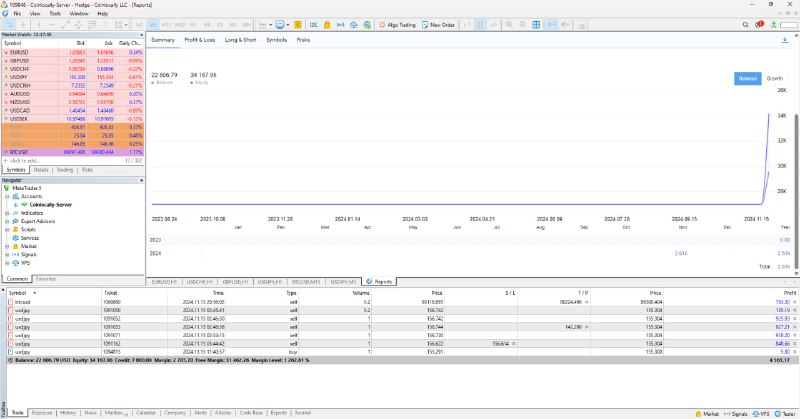Open the VPS cloud toolbar icon
Viewport: 800px width, 419px height.
[x=354, y=24]
